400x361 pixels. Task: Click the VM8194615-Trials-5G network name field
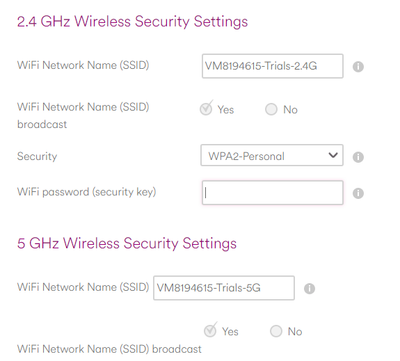click(224, 288)
